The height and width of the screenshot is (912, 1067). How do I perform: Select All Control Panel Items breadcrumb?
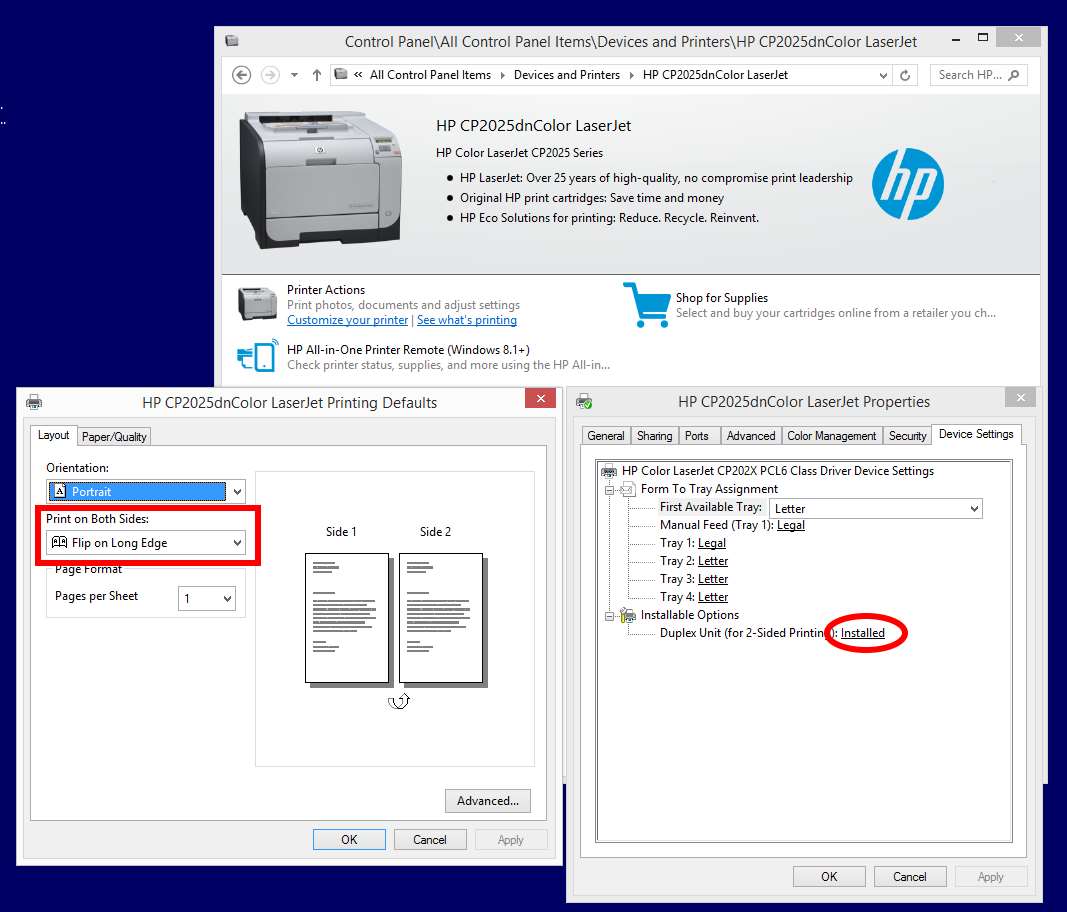430,75
